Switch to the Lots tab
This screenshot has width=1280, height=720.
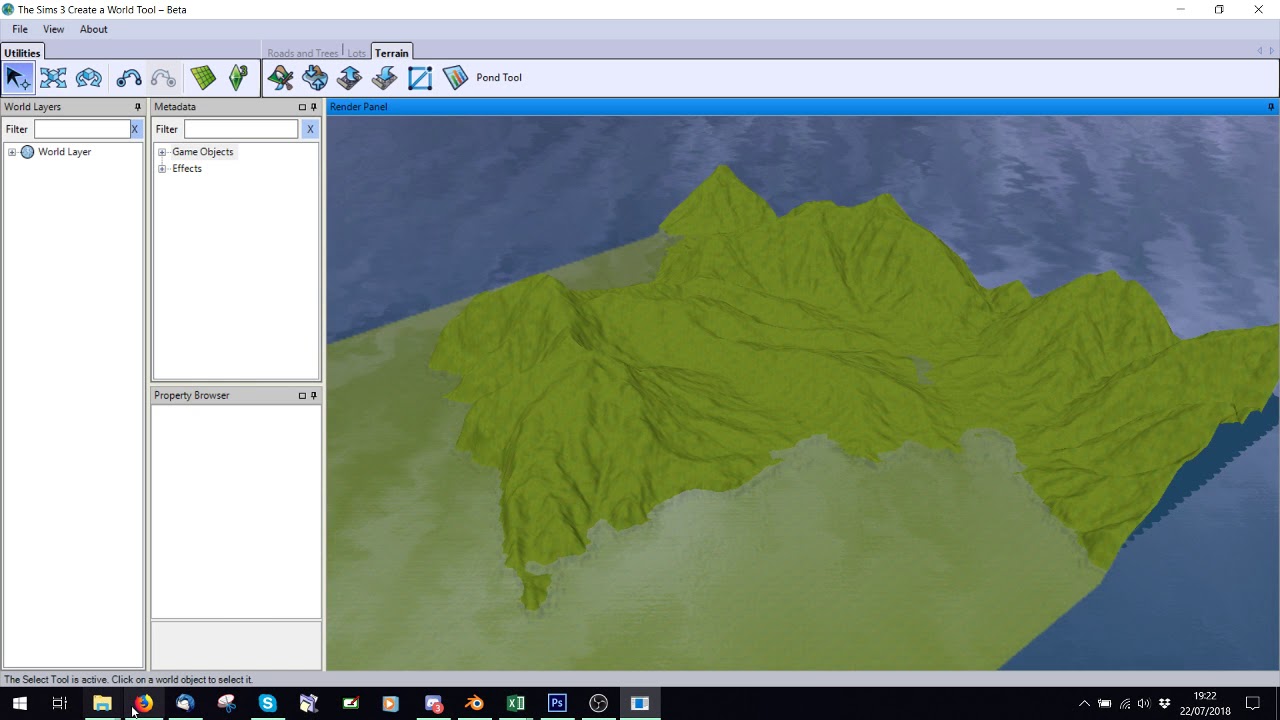(x=357, y=53)
